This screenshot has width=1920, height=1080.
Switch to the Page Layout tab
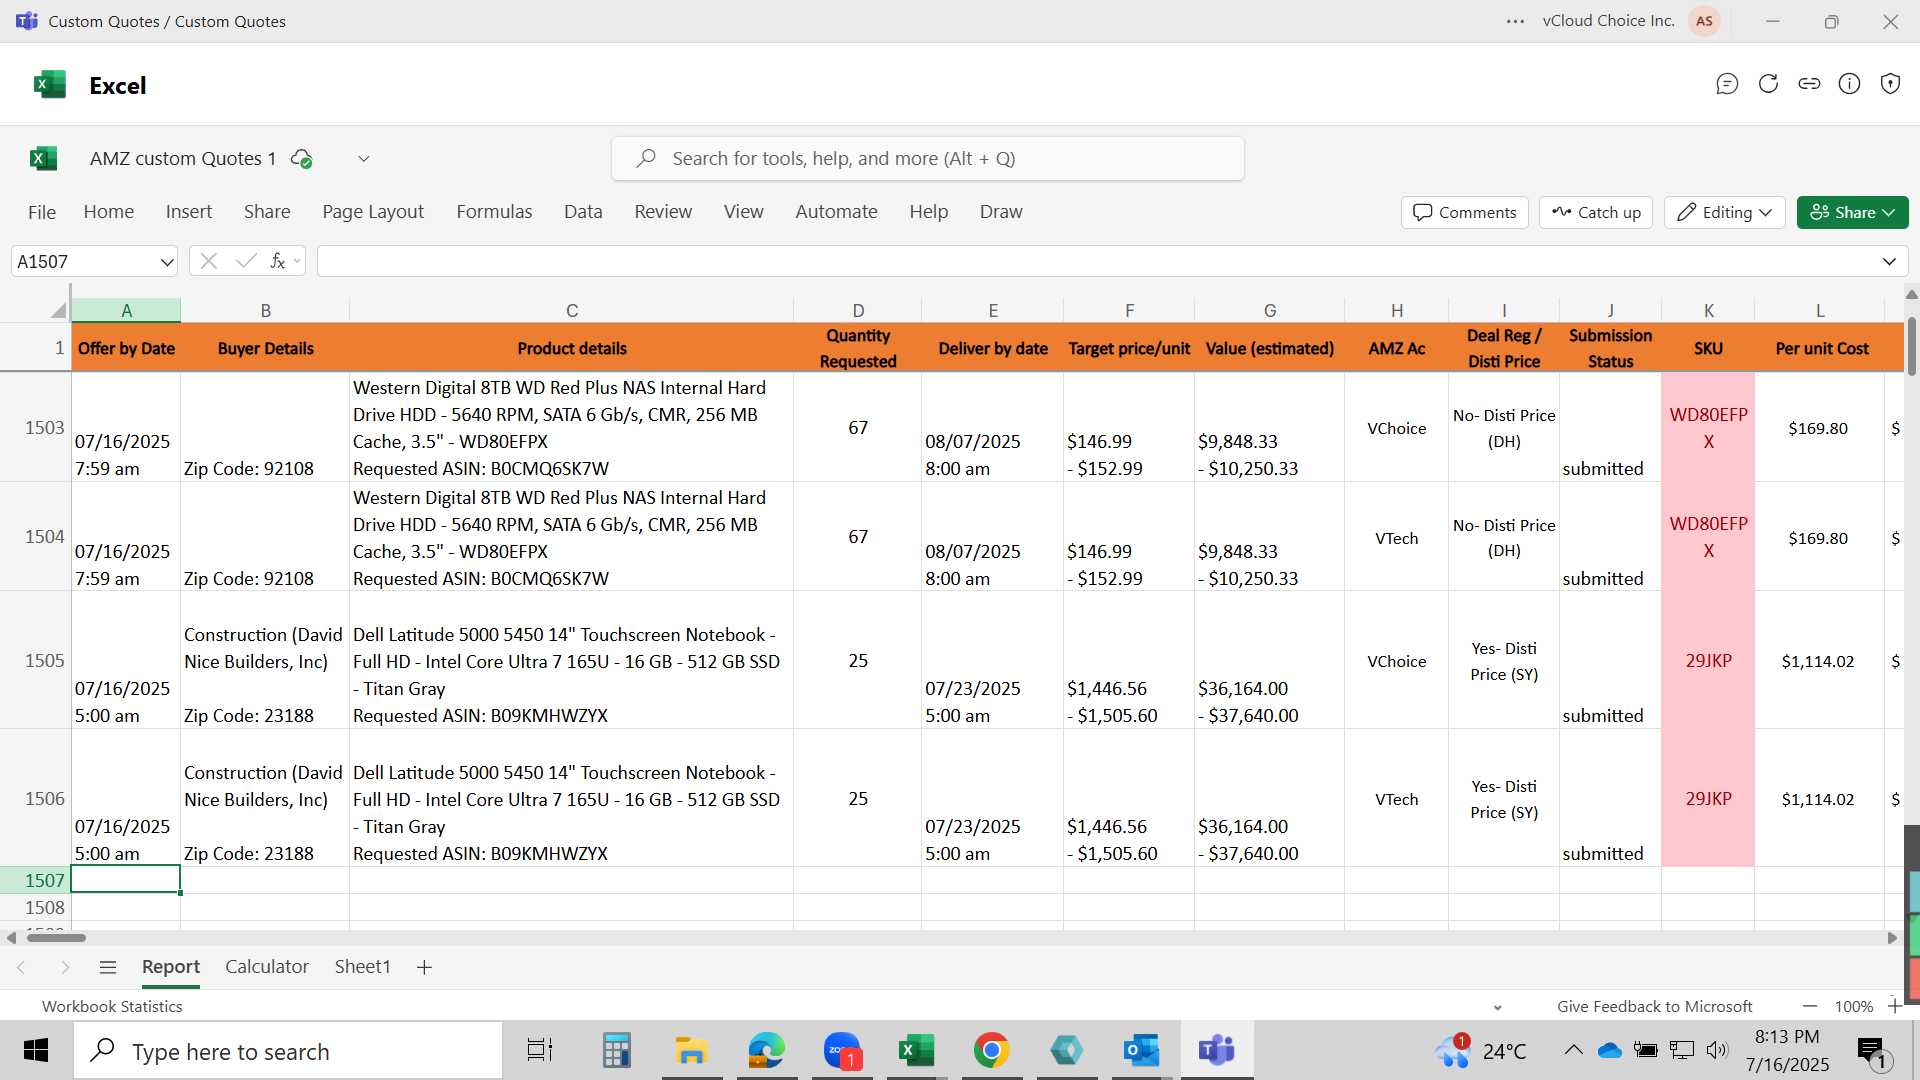tap(373, 212)
